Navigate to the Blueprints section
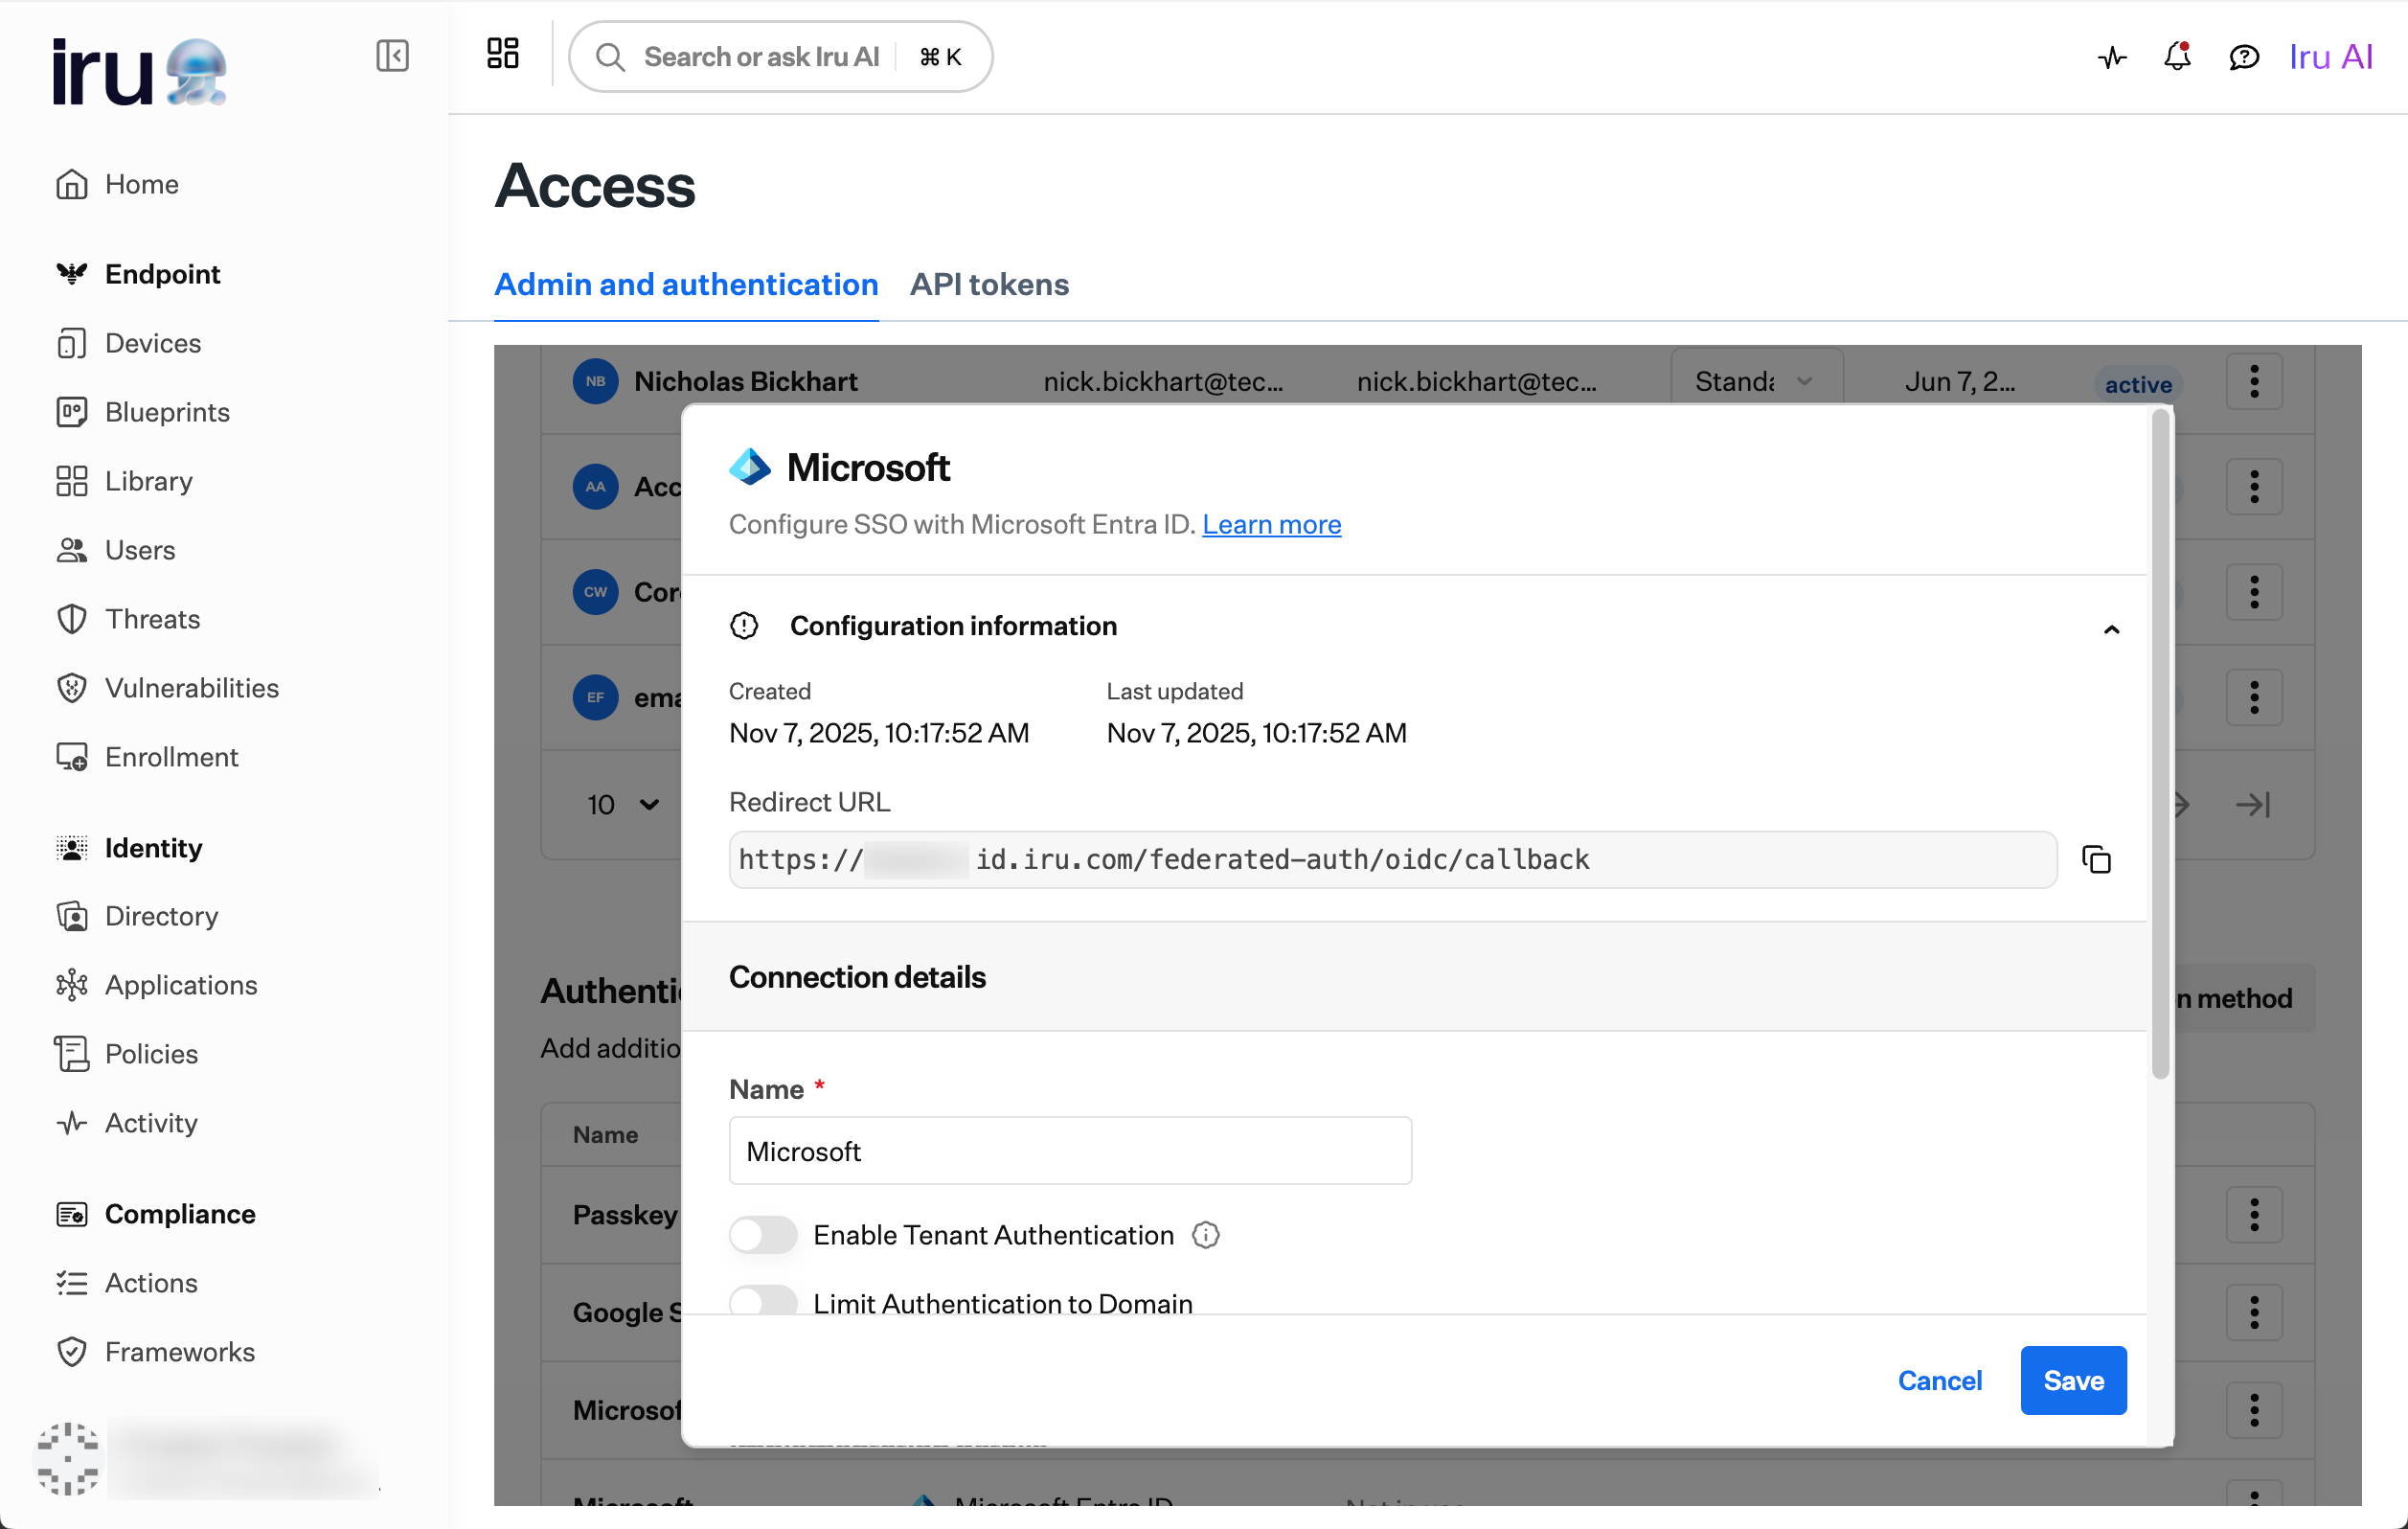This screenshot has width=2408, height=1529. (166, 412)
